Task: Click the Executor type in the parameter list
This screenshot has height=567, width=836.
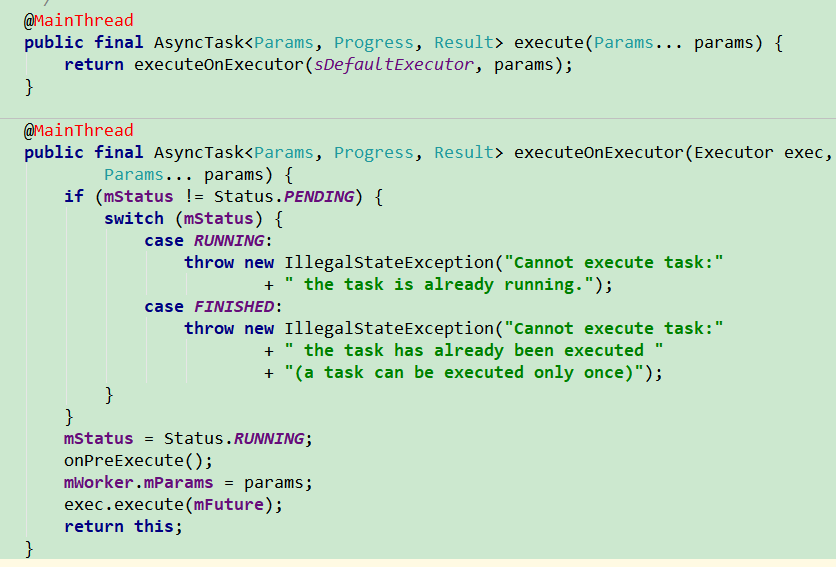Action: click(733, 153)
